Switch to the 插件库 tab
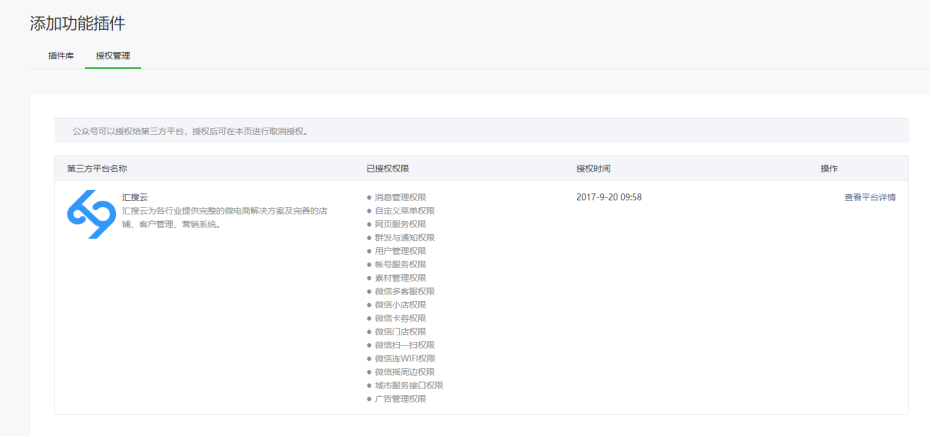Screen dimensions: 931x437 pyautogui.click(x=61, y=56)
